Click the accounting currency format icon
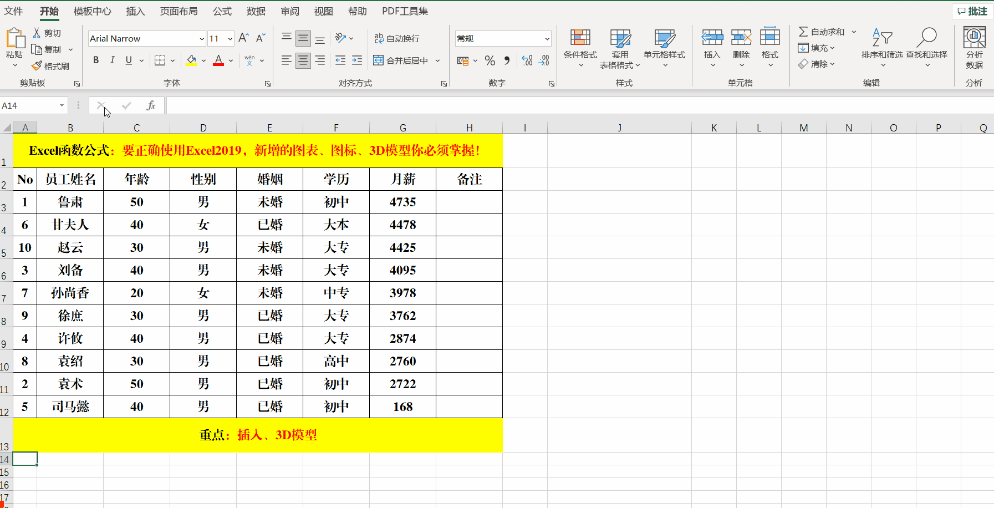 (463, 61)
